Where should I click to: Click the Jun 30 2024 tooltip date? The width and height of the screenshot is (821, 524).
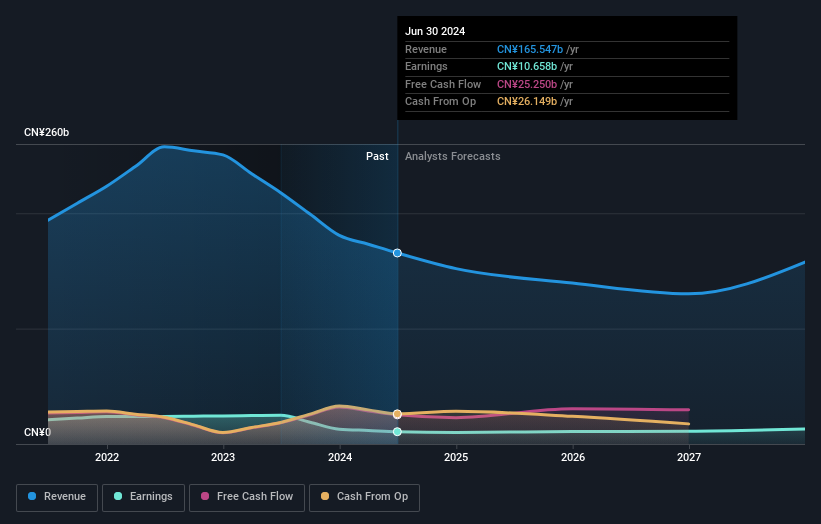[x=435, y=31]
